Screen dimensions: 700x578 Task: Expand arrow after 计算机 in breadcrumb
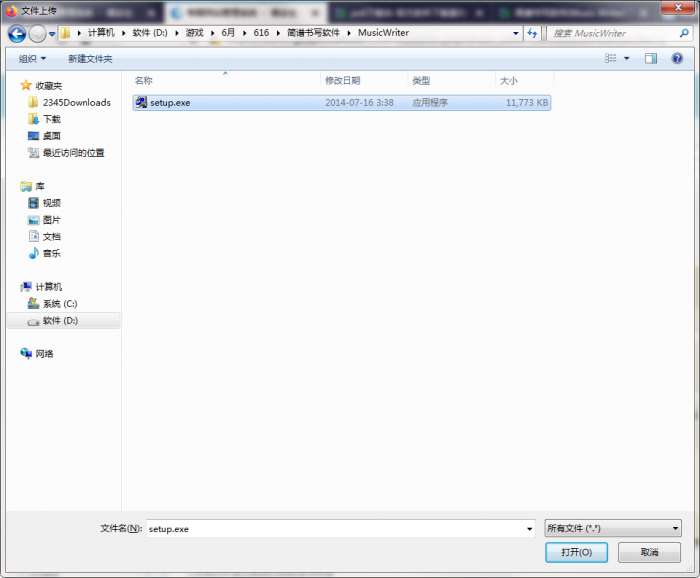pyautogui.click(x=123, y=33)
